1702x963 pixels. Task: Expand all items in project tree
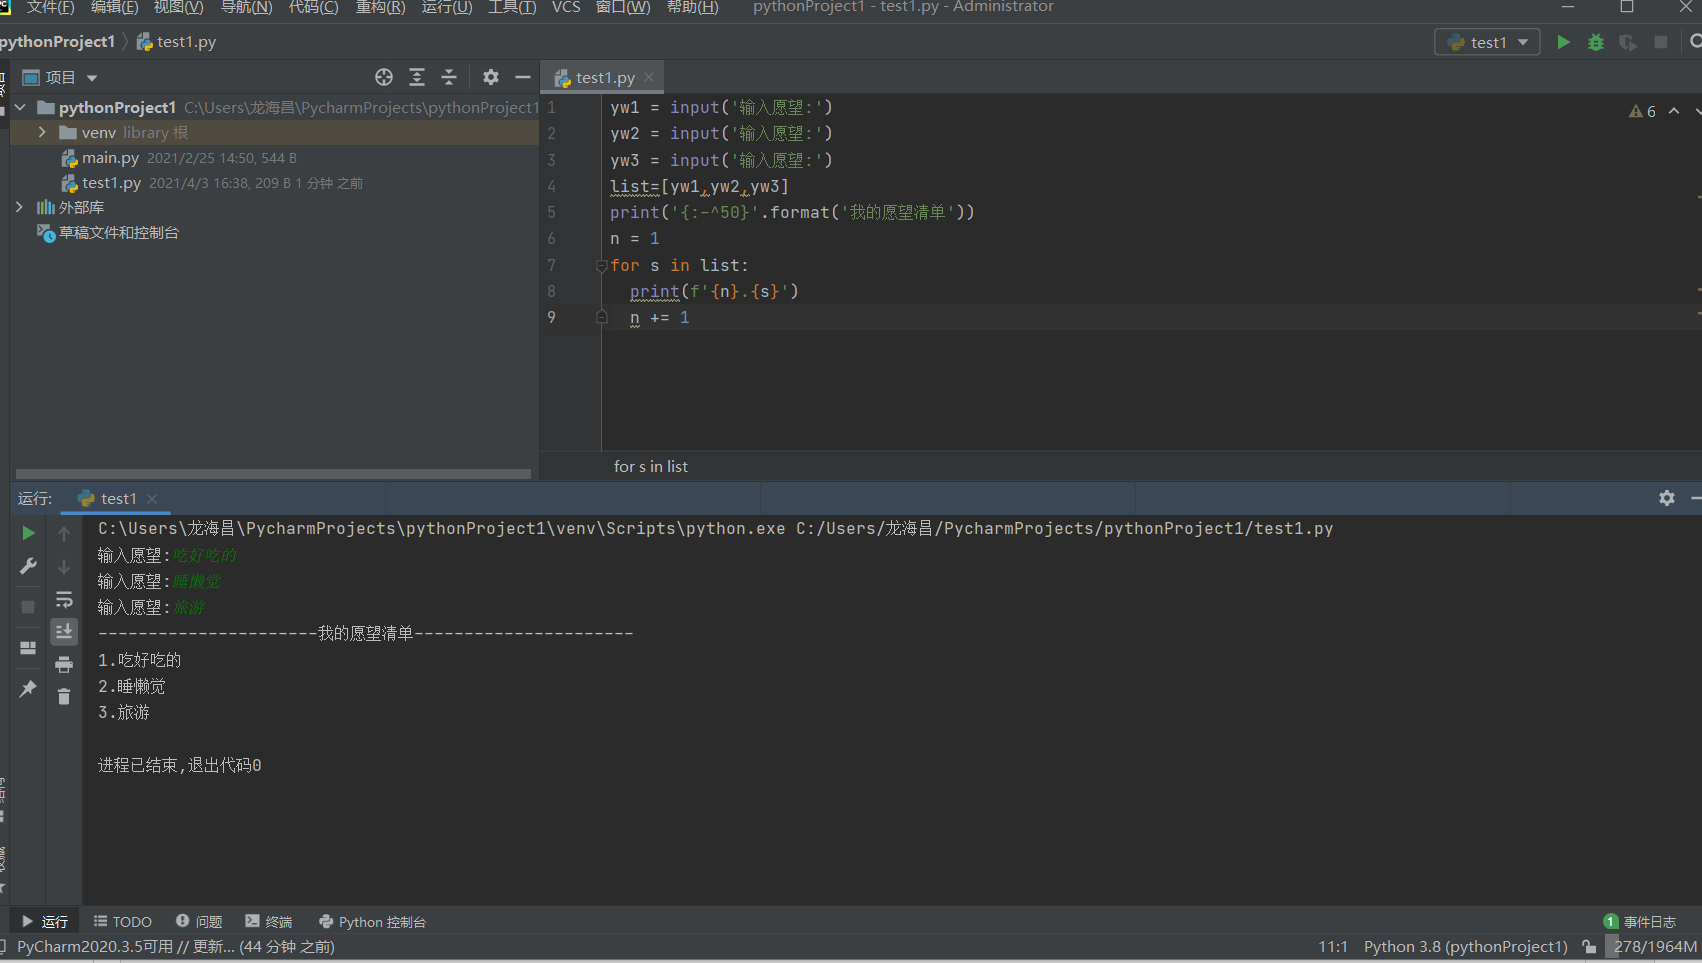[417, 77]
